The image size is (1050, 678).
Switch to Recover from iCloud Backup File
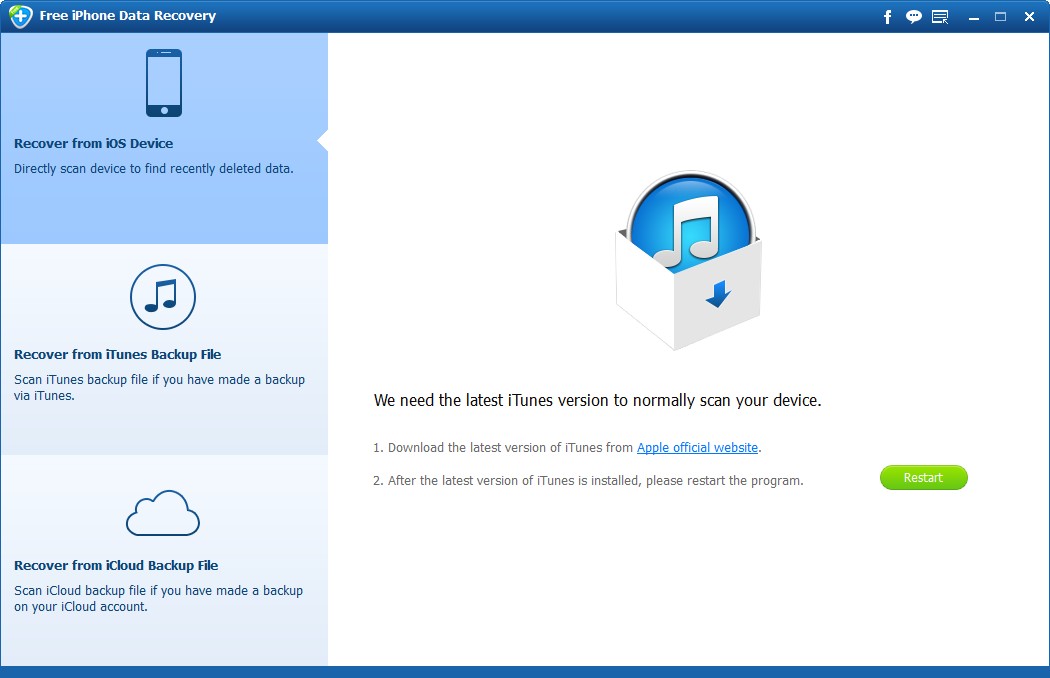[x=116, y=566]
